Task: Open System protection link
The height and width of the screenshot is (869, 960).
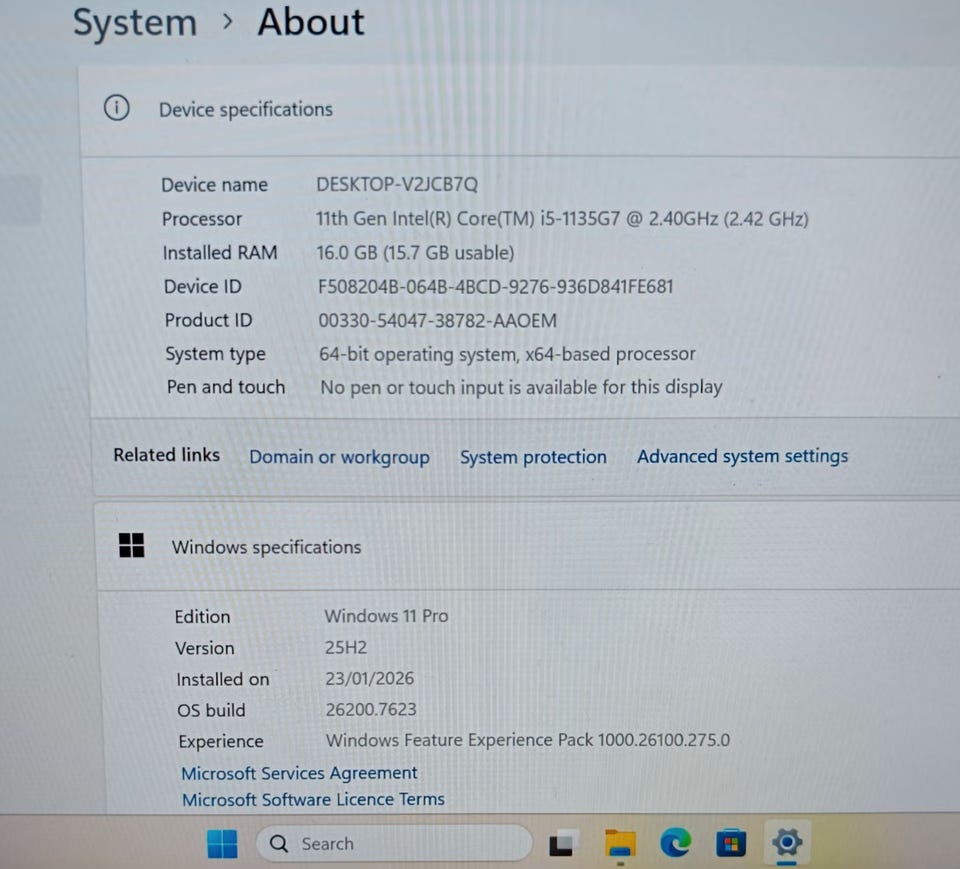Action: 533,457
